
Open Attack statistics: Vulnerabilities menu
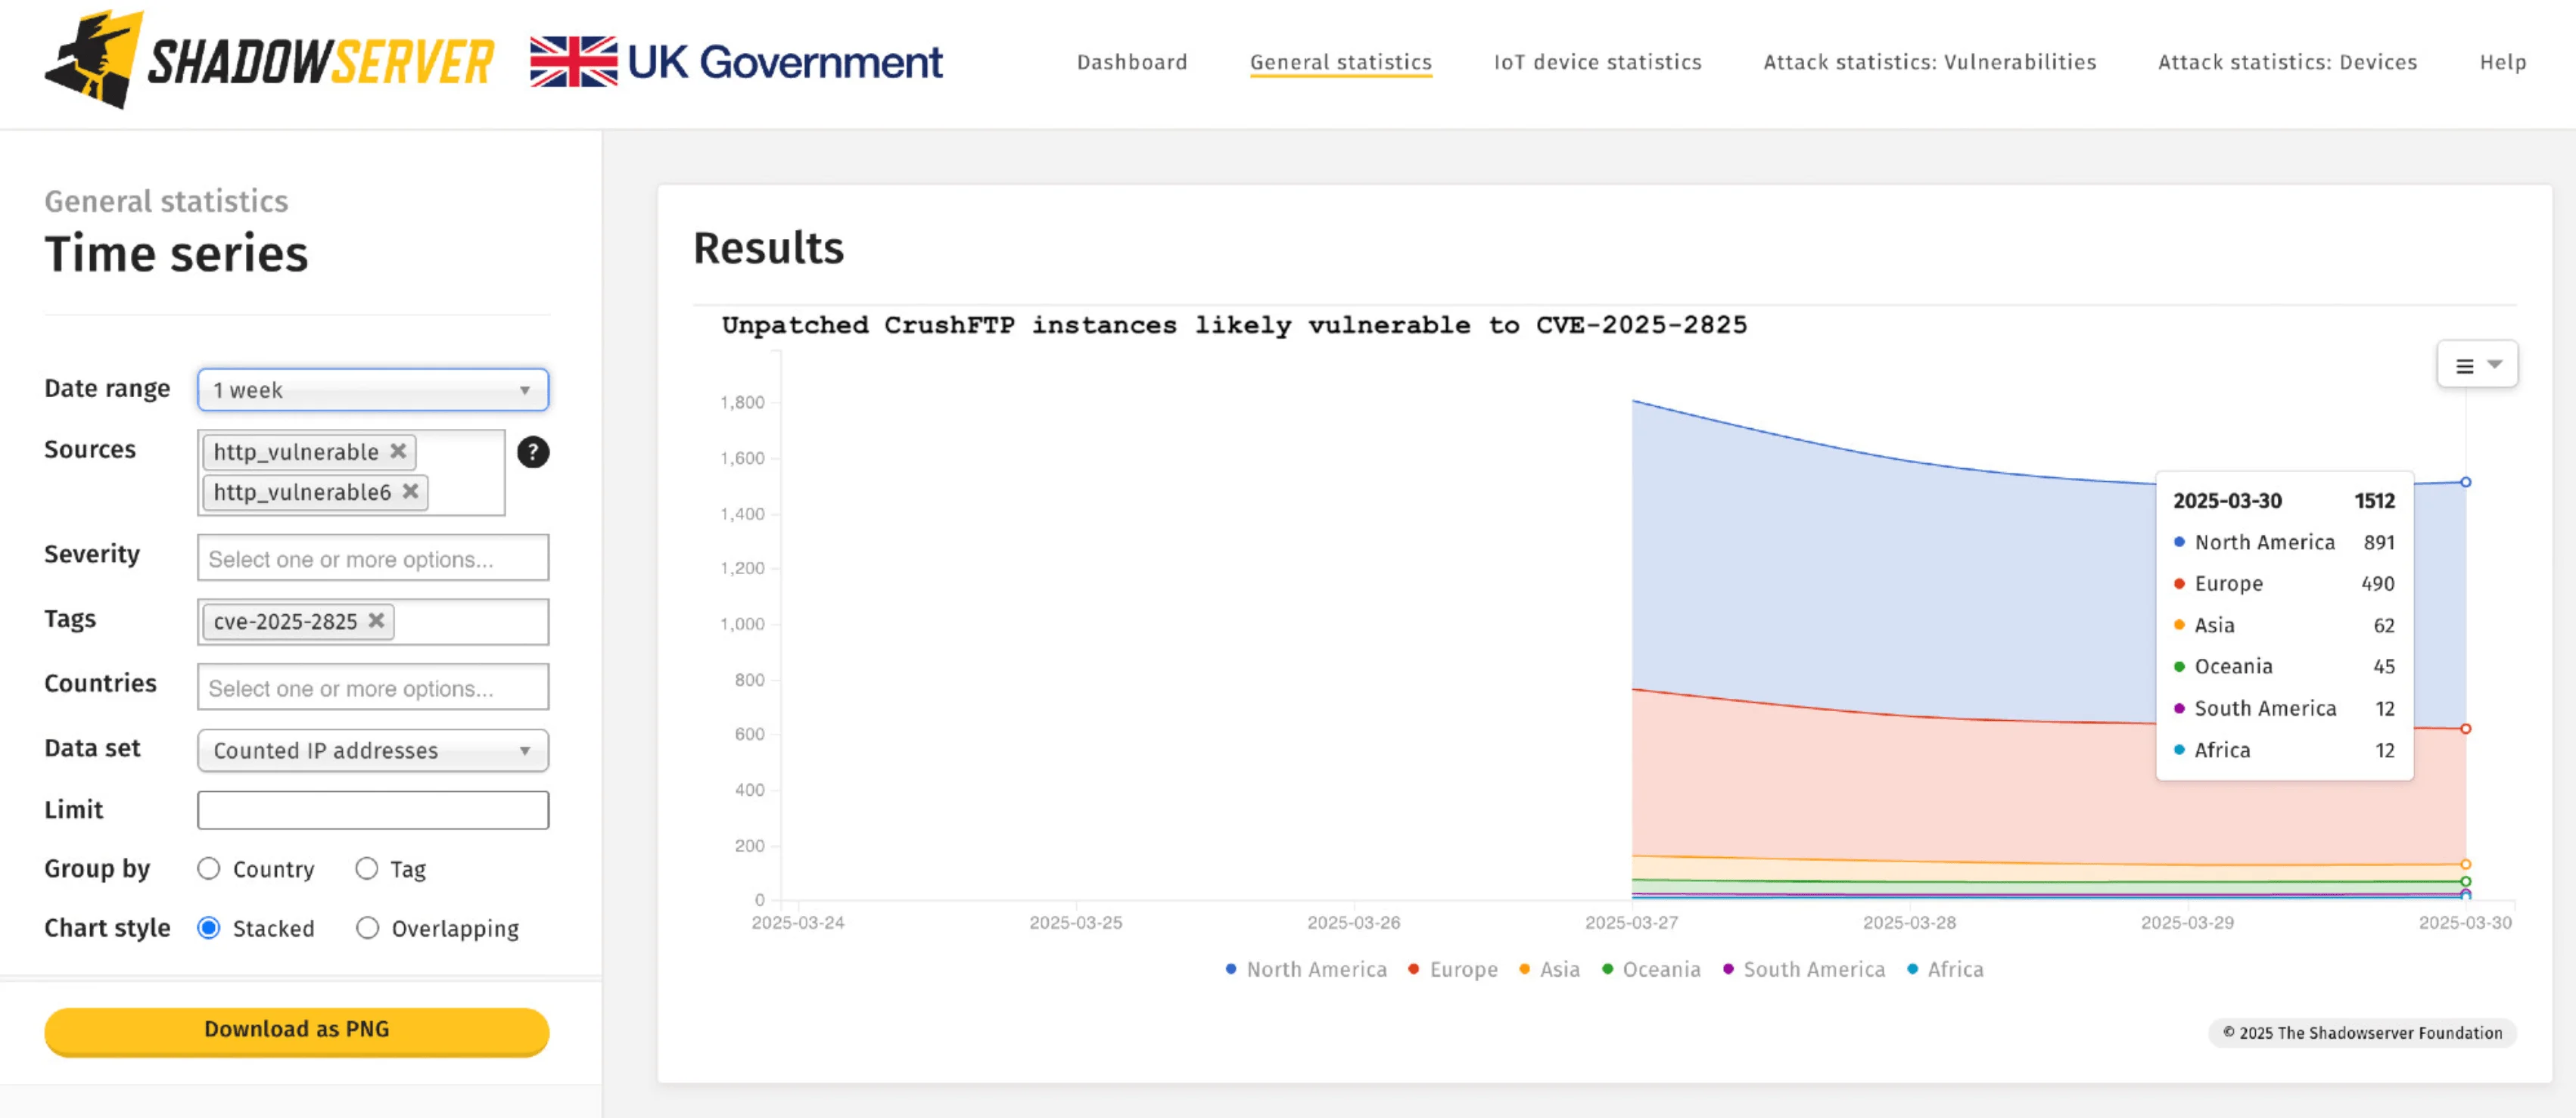(1929, 62)
